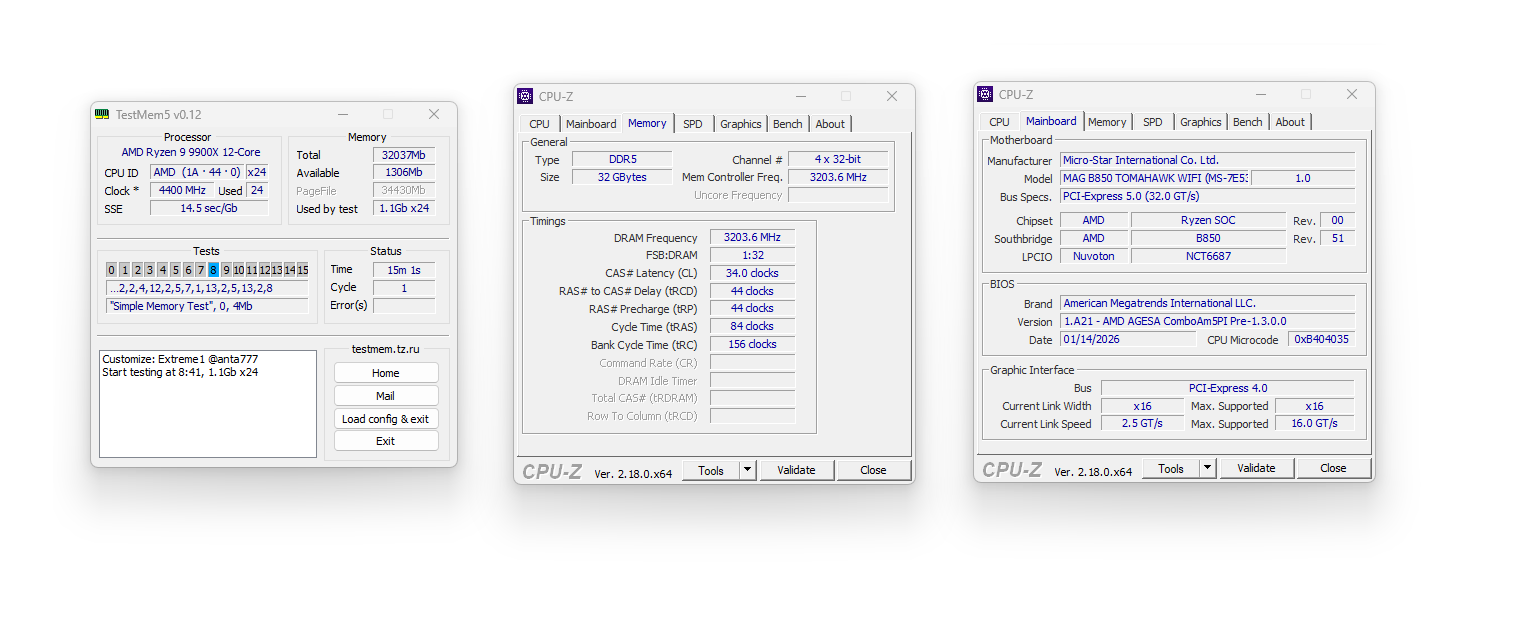Minimize the CPU-Z Mainboard window
Image resolution: width=1530 pixels, height=620 pixels.
pyautogui.click(x=1260, y=94)
